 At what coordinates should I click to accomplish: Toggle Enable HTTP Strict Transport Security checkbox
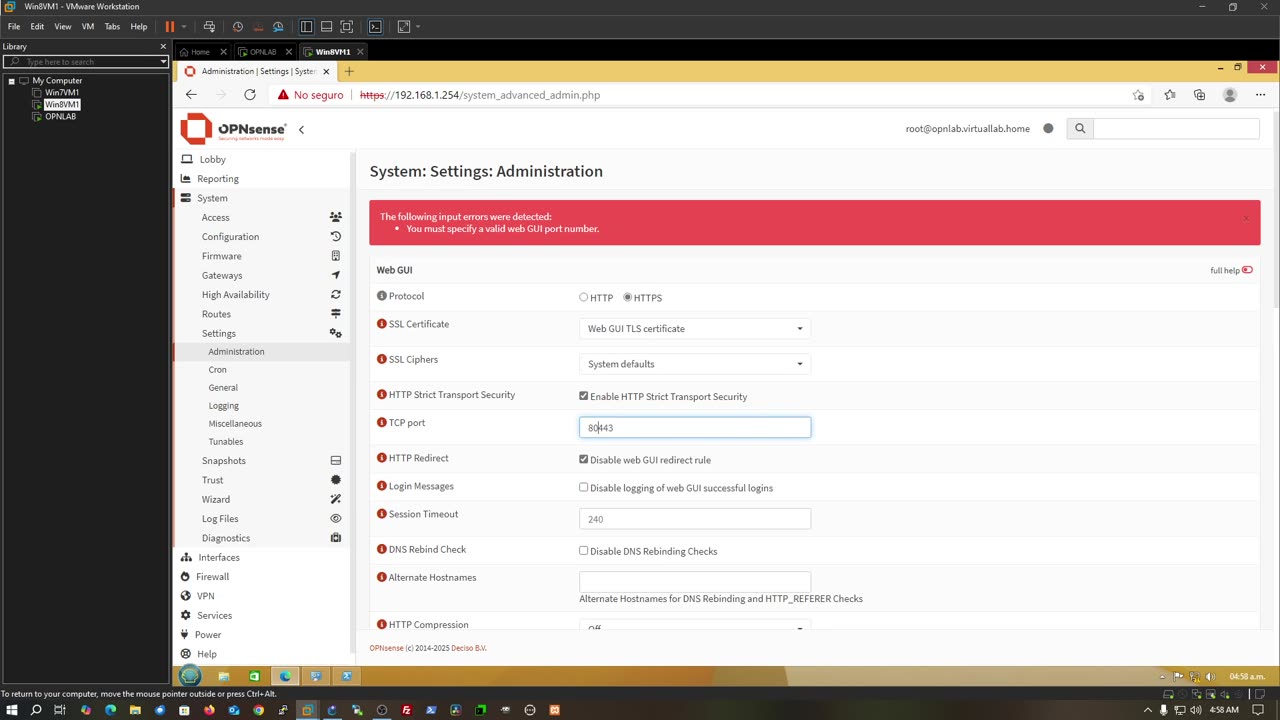[584, 396]
